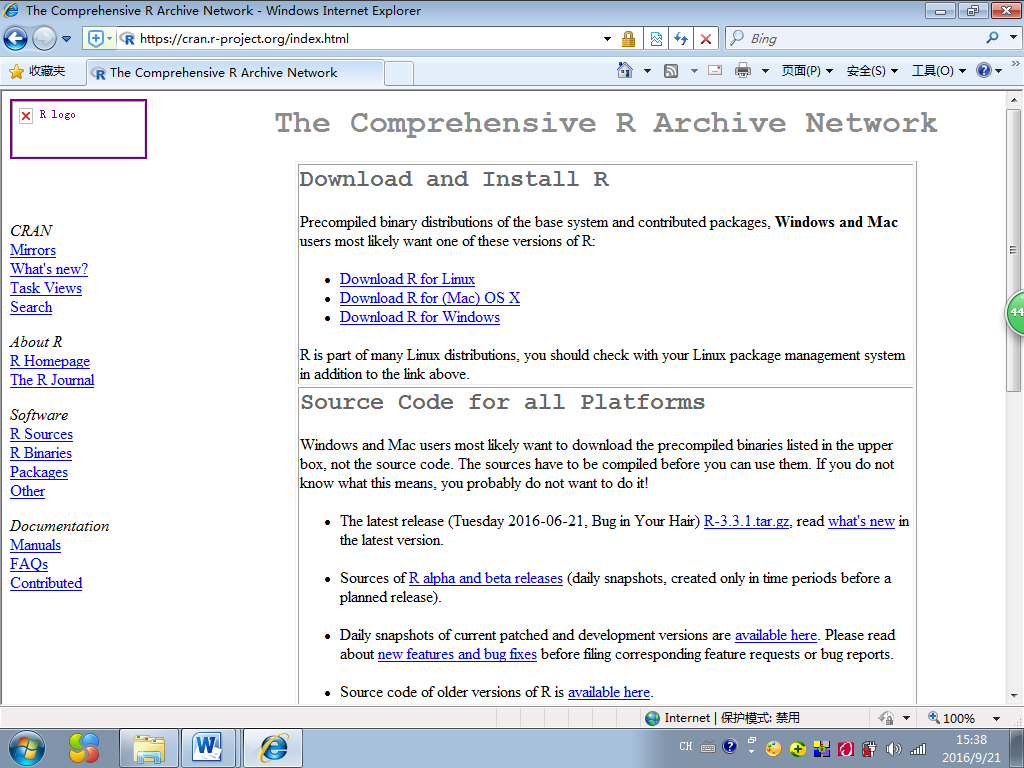
Task: Click the Help question mark icon
Action: click(x=984, y=70)
